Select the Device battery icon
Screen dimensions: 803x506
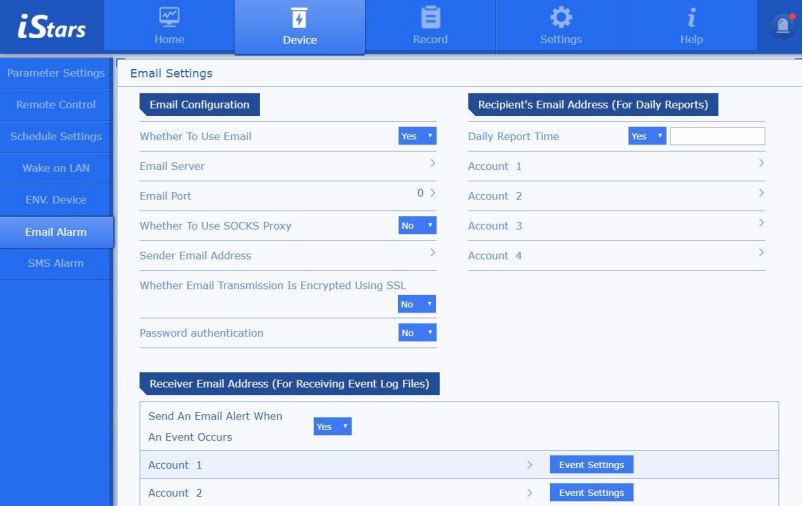299,18
